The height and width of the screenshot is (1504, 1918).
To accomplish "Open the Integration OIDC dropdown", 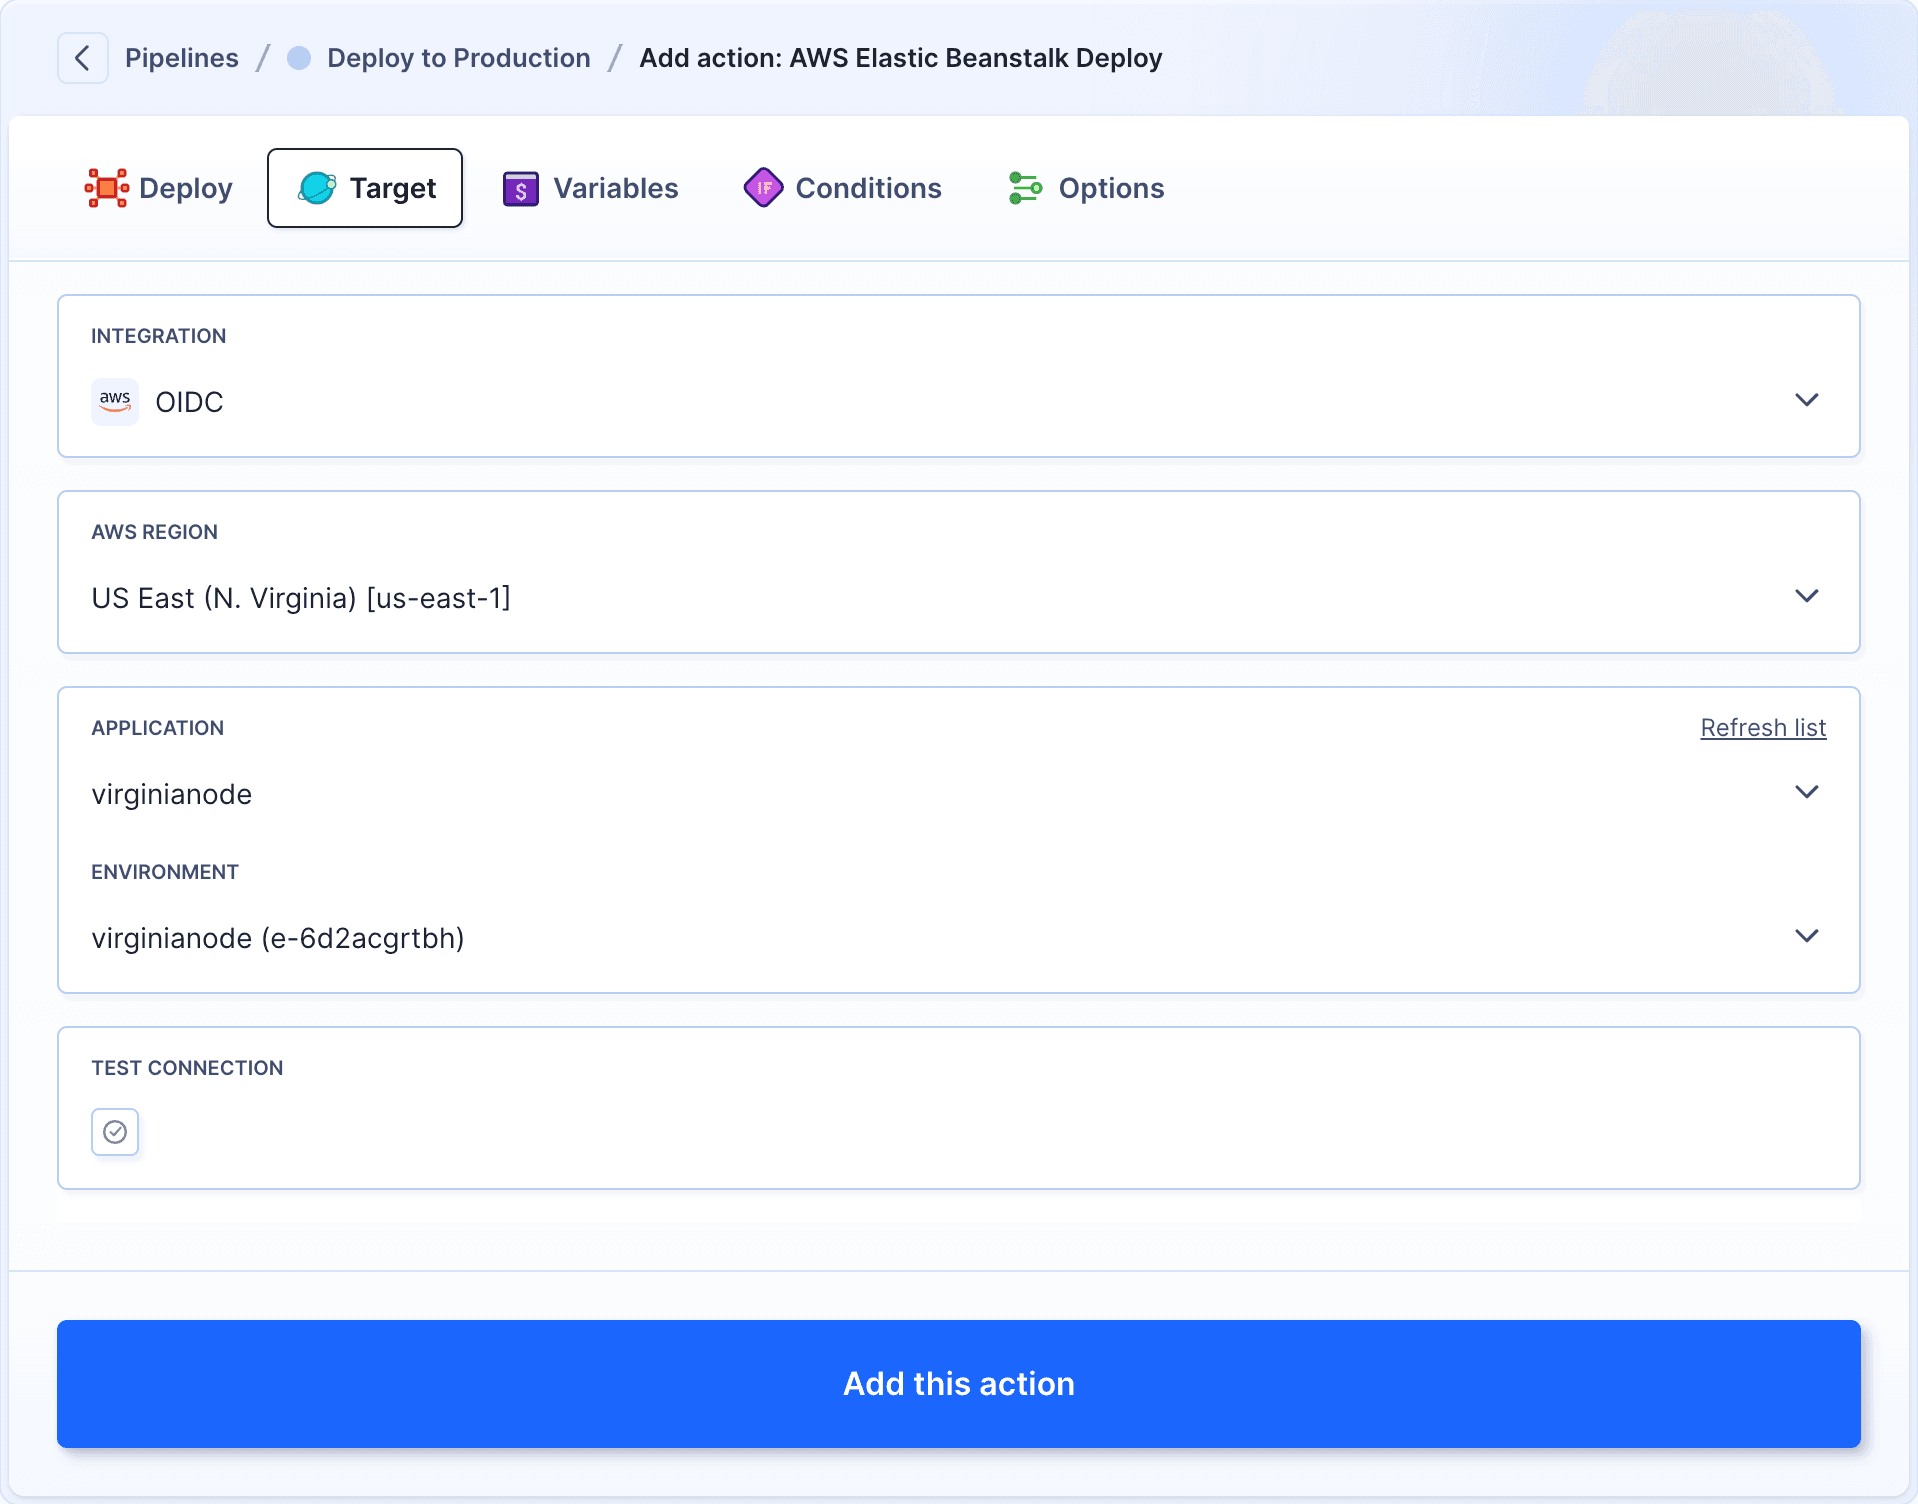I will coord(1806,400).
